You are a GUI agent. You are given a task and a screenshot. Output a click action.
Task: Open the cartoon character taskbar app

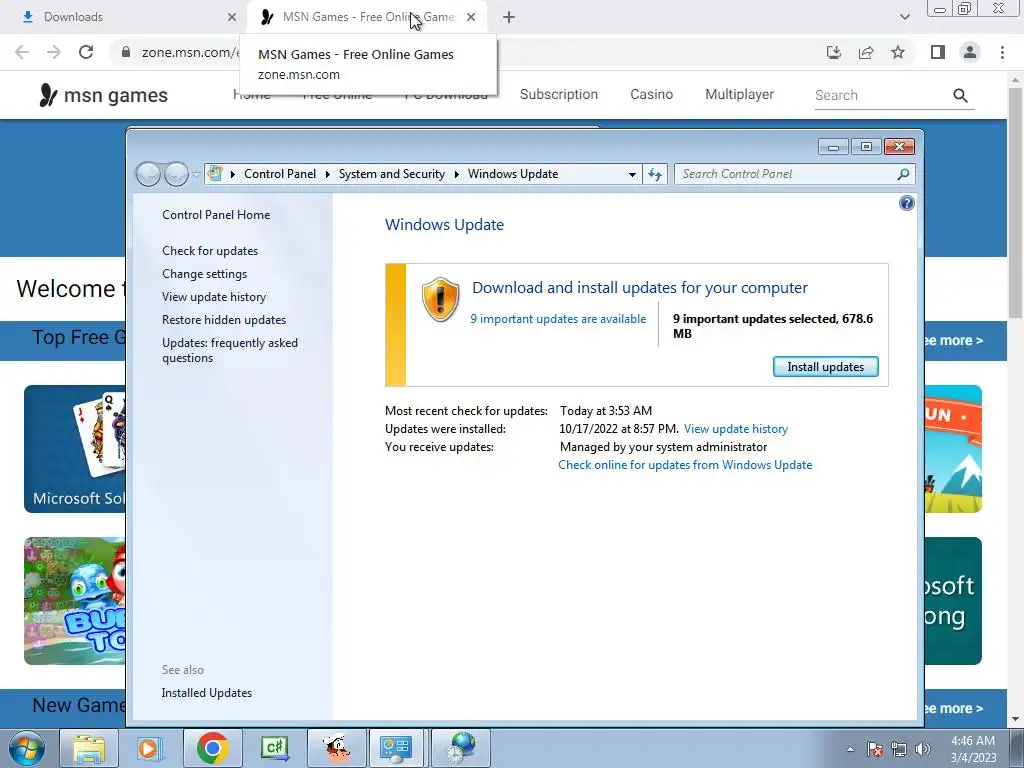click(x=337, y=749)
